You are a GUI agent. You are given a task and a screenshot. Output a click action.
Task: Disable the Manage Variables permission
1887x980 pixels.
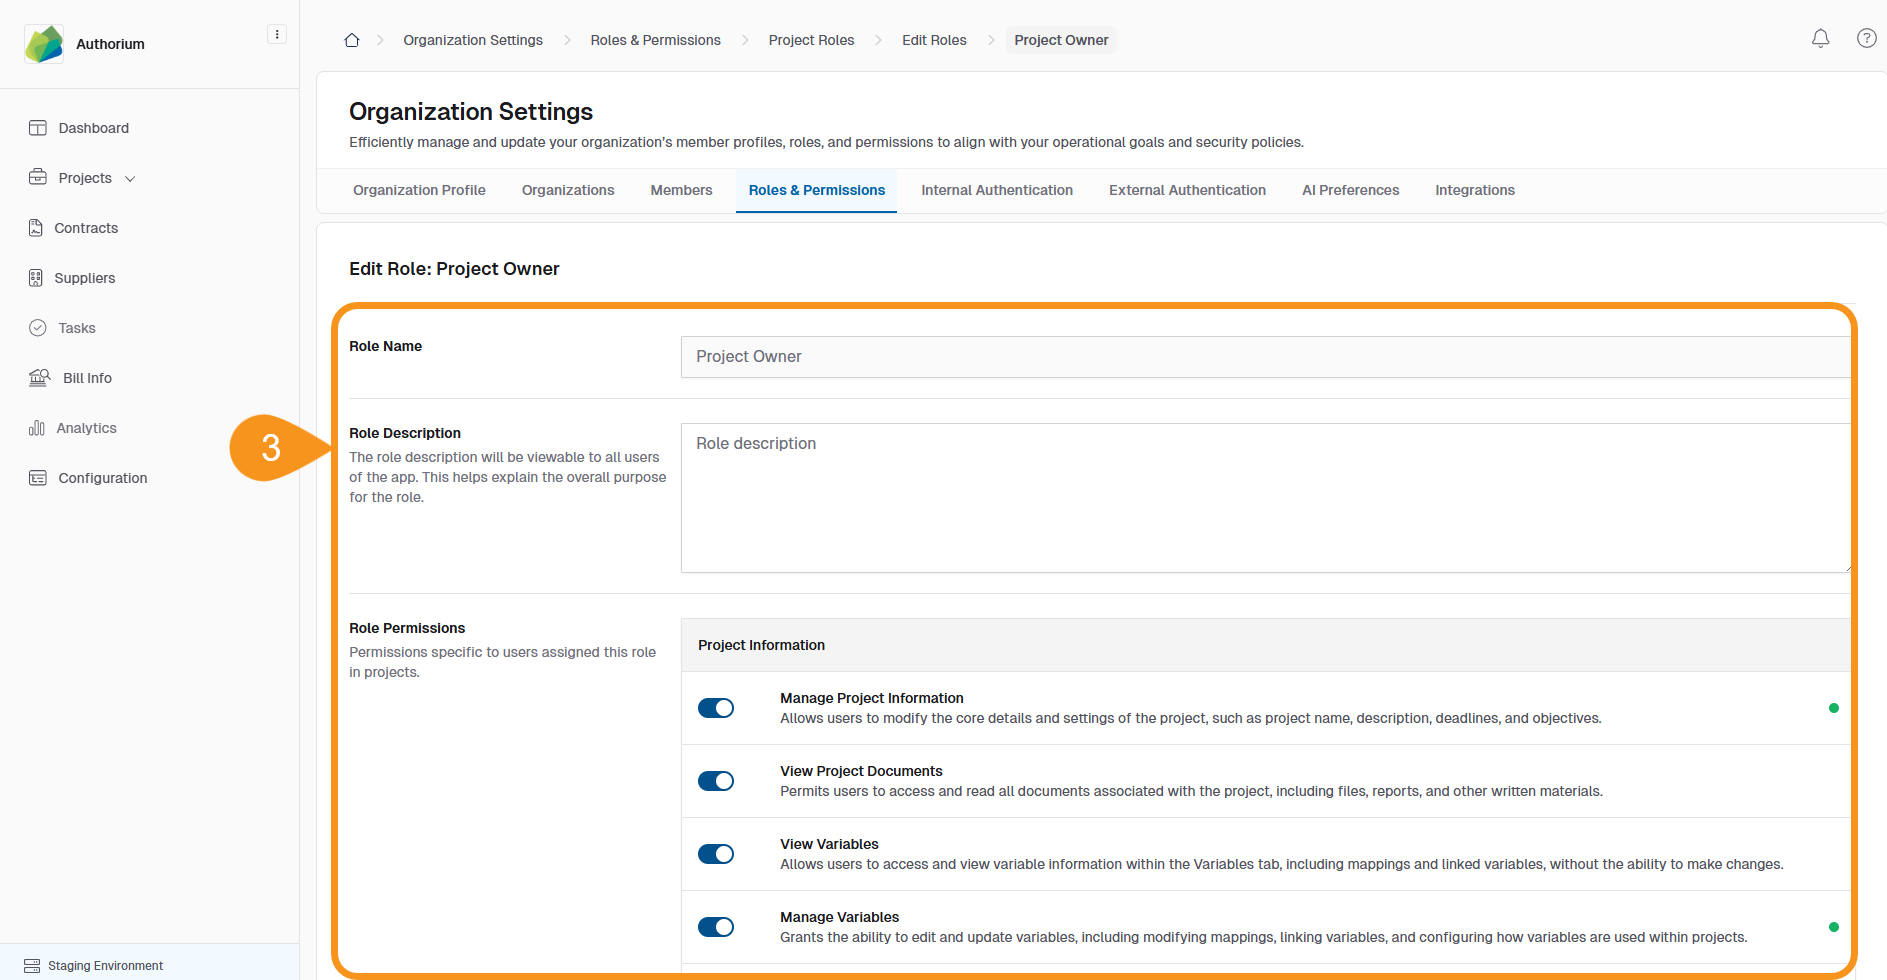716,927
